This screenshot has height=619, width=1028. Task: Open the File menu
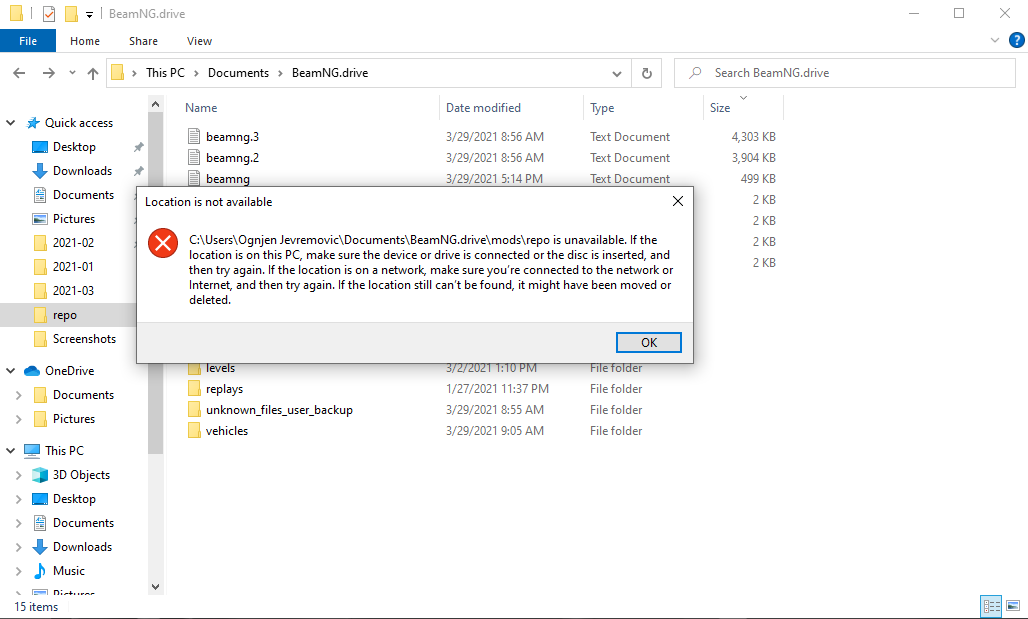point(28,41)
